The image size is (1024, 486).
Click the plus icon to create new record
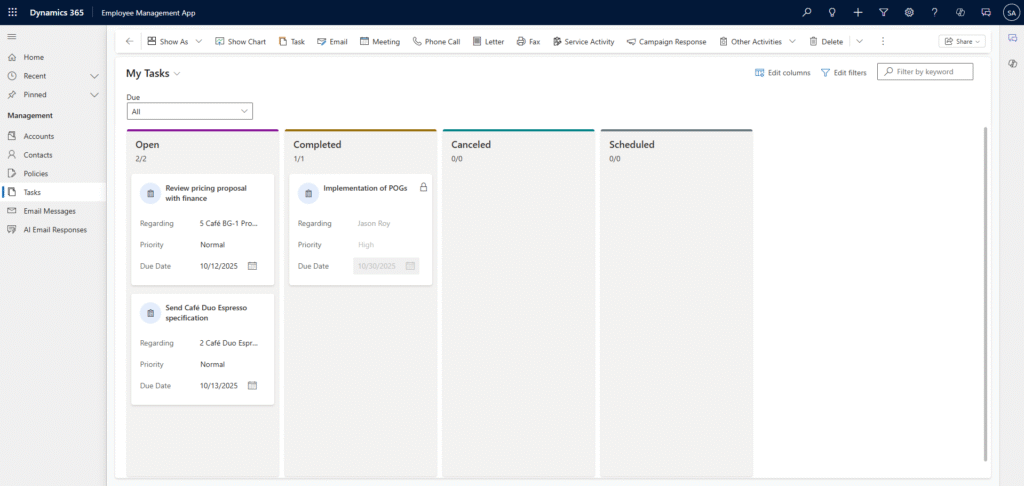[x=858, y=12]
